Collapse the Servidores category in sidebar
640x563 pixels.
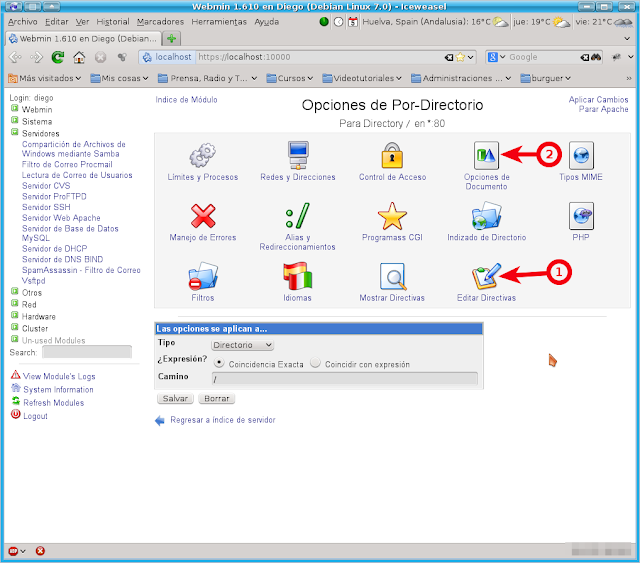click(15, 132)
